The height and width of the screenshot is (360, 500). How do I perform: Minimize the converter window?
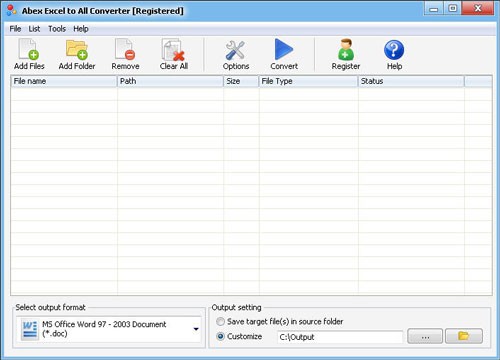pyautogui.click(x=433, y=9)
